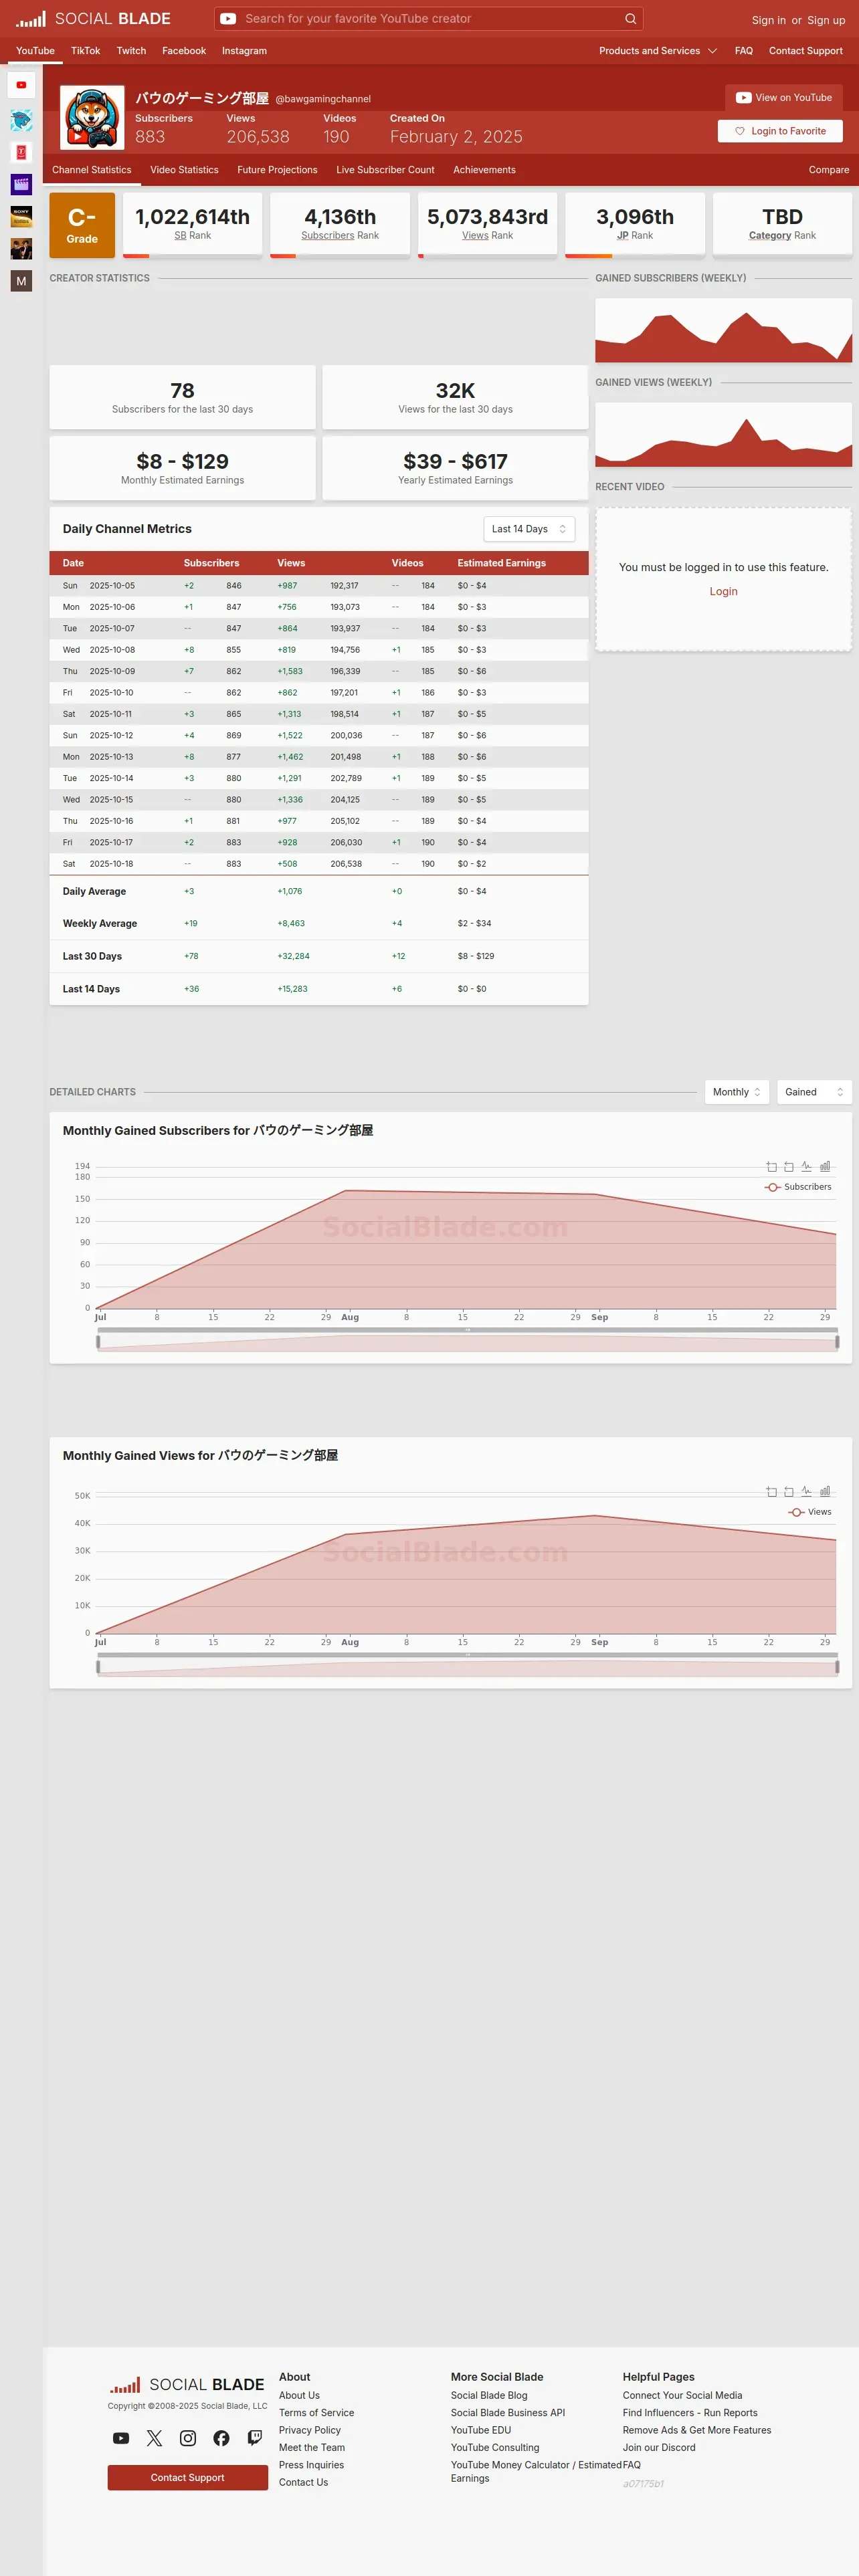This screenshot has height=2576, width=859.
Task: Click the search input for YouTube creator
Action: coord(430,19)
